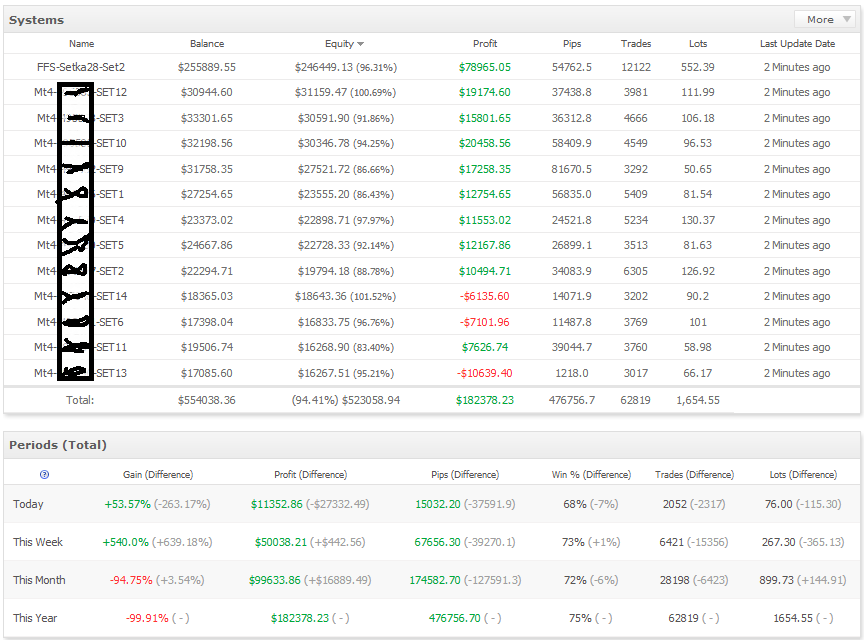Sort systems by Trades column header
The height and width of the screenshot is (640, 864).
click(636, 44)
